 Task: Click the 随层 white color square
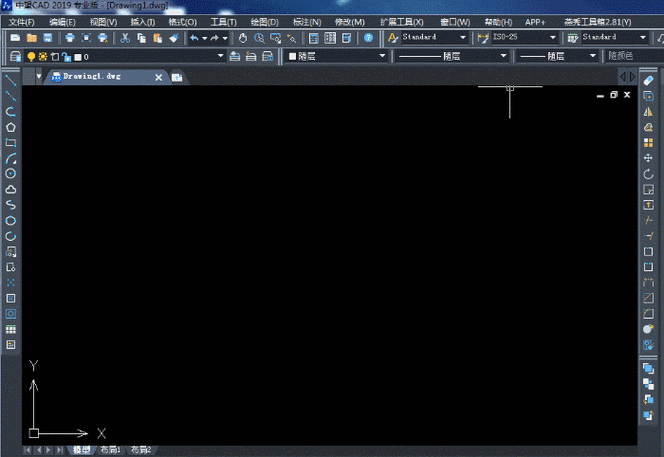292,56
